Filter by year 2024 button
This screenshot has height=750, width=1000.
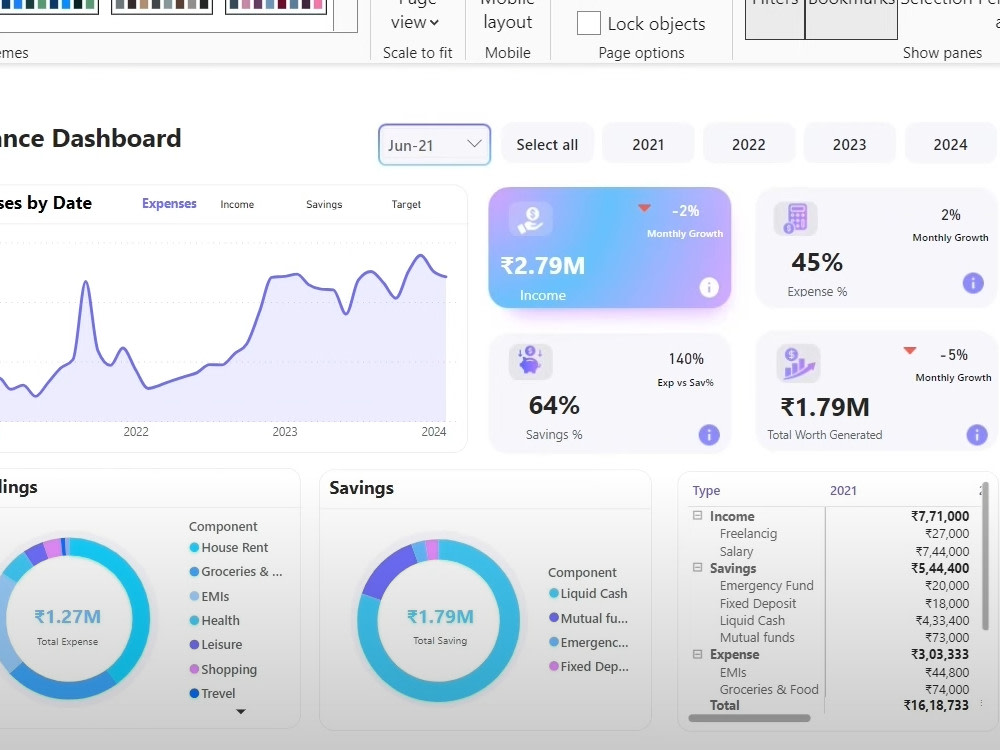click(x=950, y=145)
